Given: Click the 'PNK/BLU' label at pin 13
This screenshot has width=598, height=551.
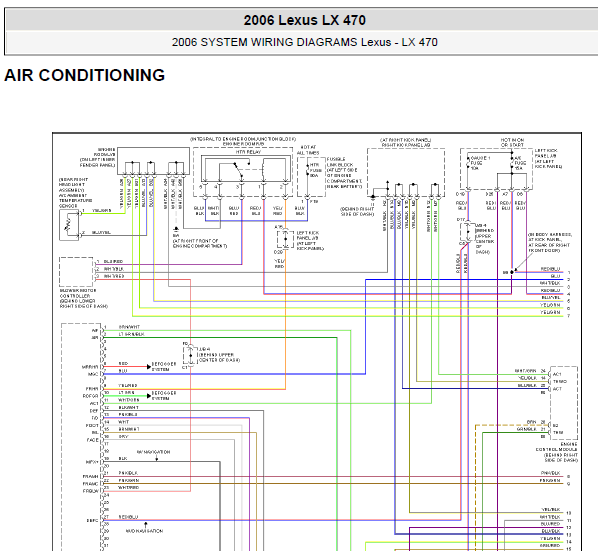Looking at the screenshot, I should 128,414.
